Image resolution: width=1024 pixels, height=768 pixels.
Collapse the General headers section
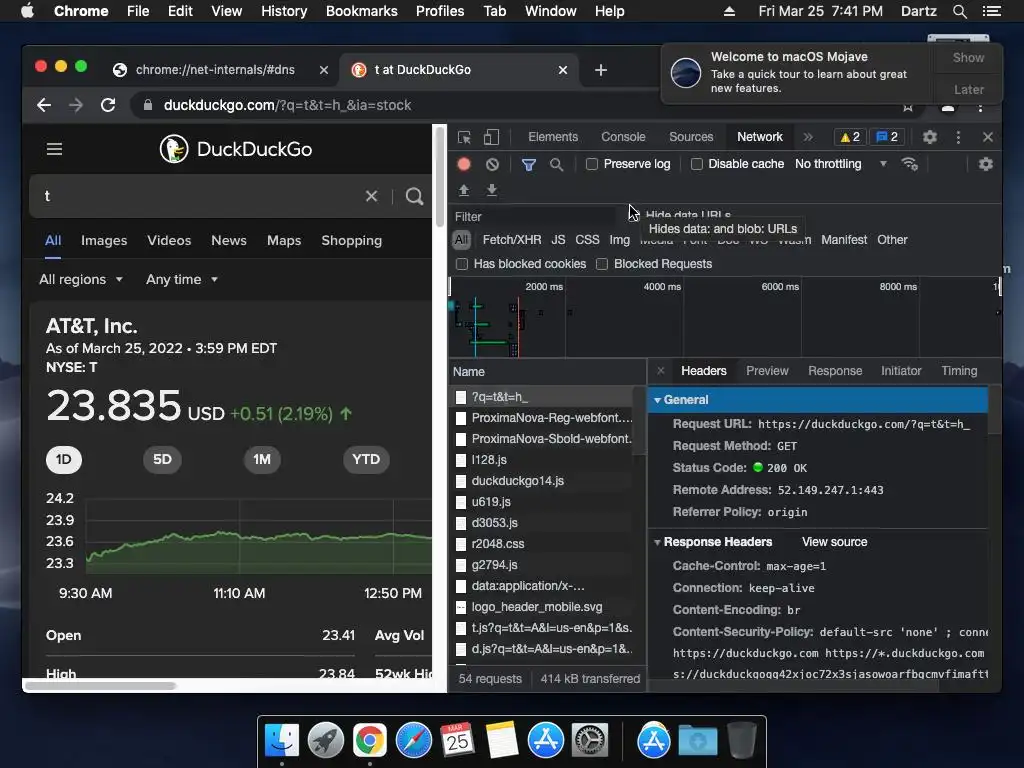click(658, 400)
